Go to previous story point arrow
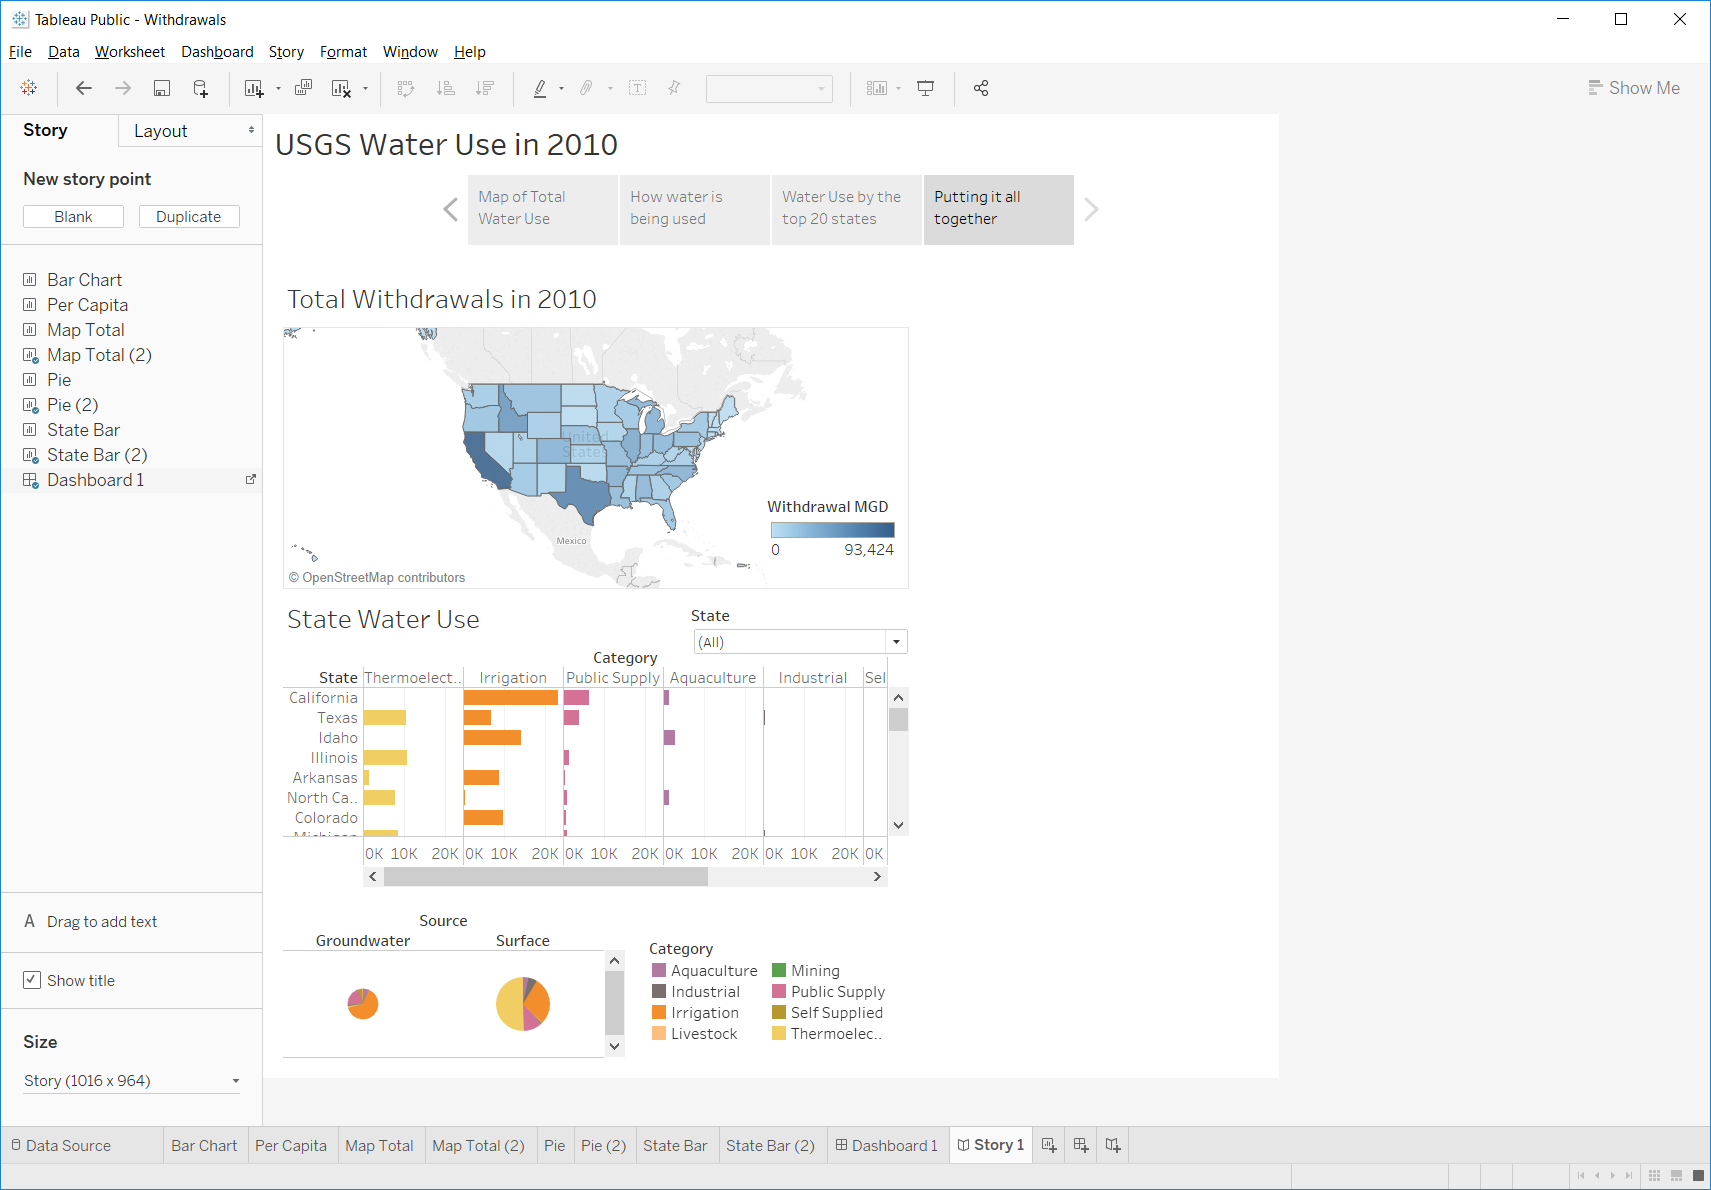 point(450,209)
